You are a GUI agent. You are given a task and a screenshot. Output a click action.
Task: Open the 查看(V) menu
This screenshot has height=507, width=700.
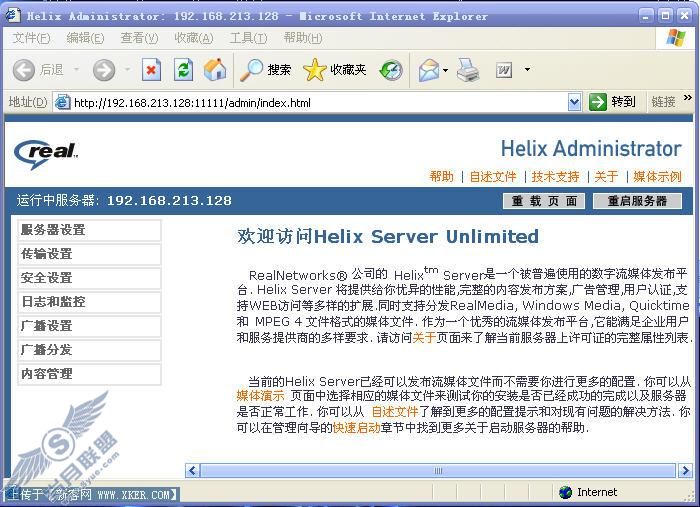pyautogui.click(x=139, y=38)
